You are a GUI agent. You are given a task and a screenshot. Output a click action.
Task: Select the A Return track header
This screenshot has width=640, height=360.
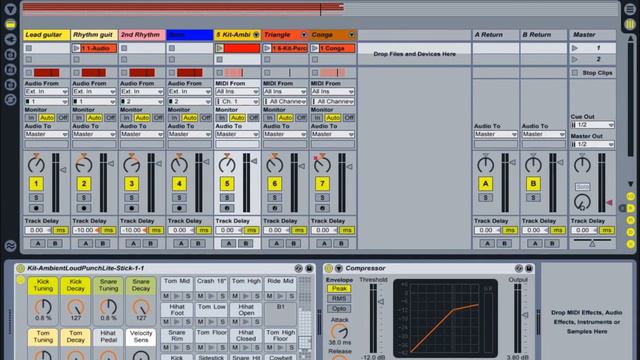pos(496,35)
